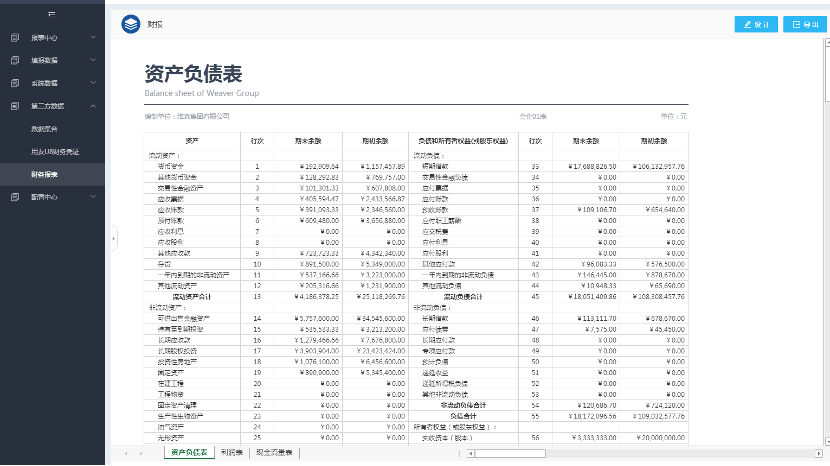Click the 第三方数据 sidebar icon

(15, 106)
